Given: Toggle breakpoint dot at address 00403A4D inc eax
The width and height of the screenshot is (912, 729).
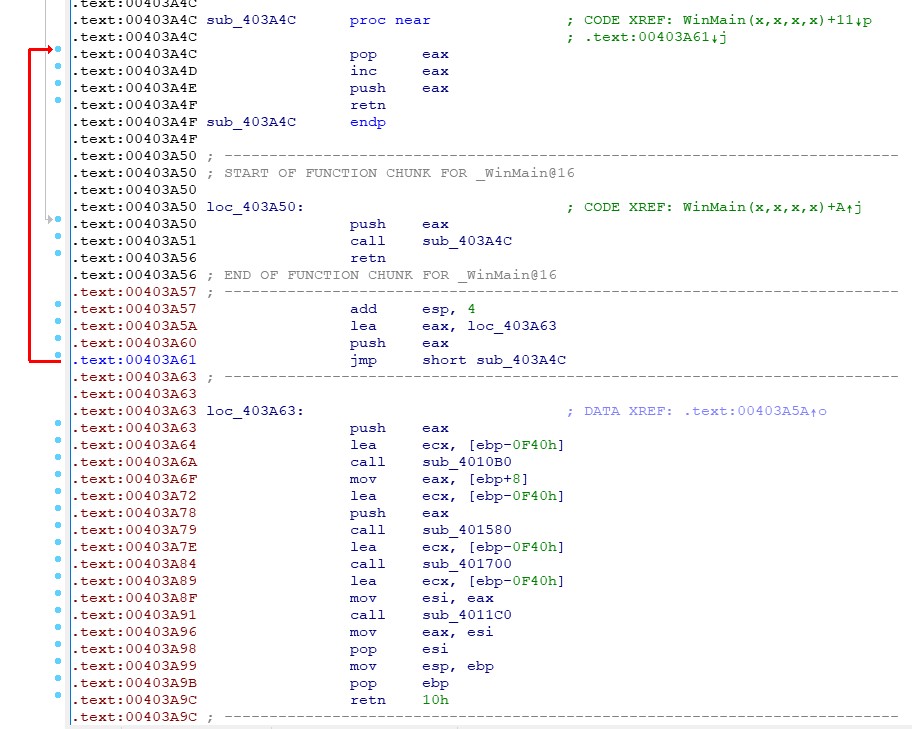Looking at the screenshot, I should click(58, 66).
